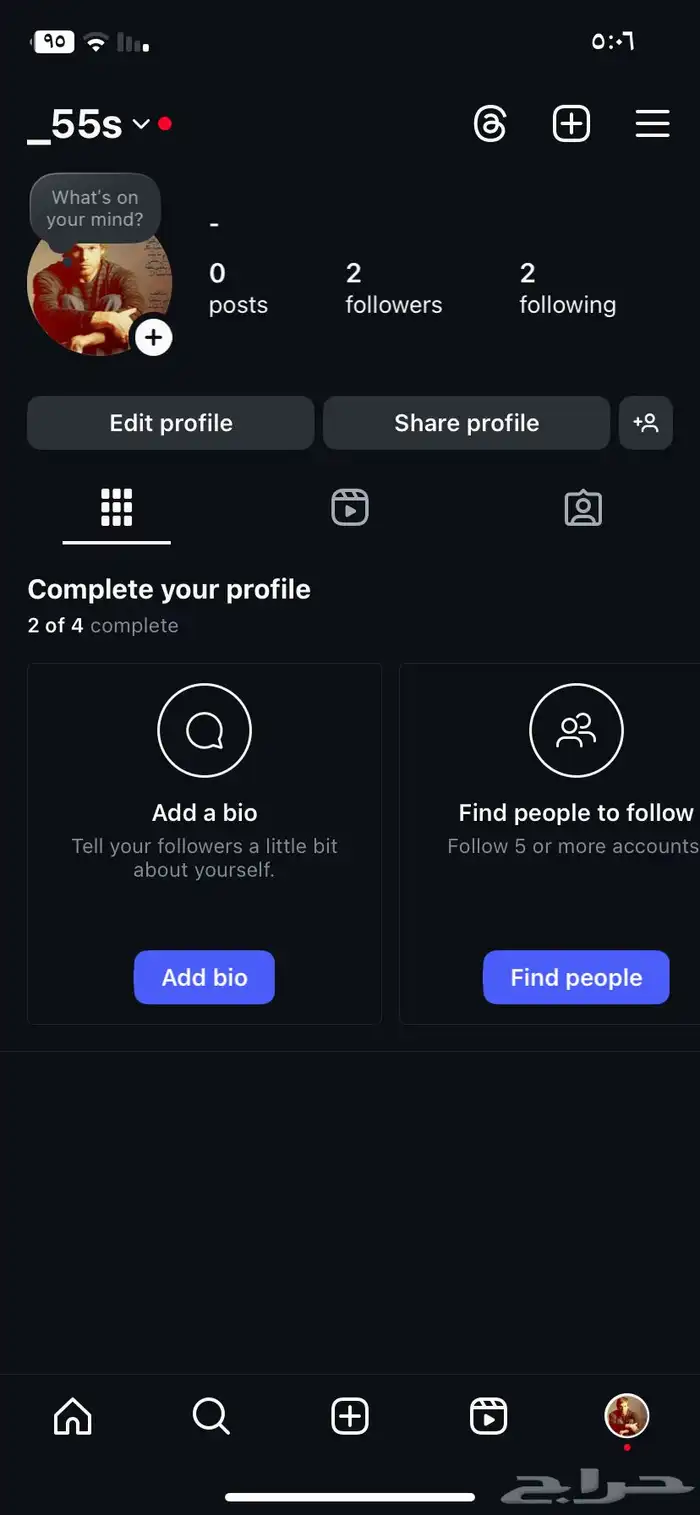Open Search from bottom navigation
The height and width of the screenshot is (1515, 700).
pos(211,1416)
